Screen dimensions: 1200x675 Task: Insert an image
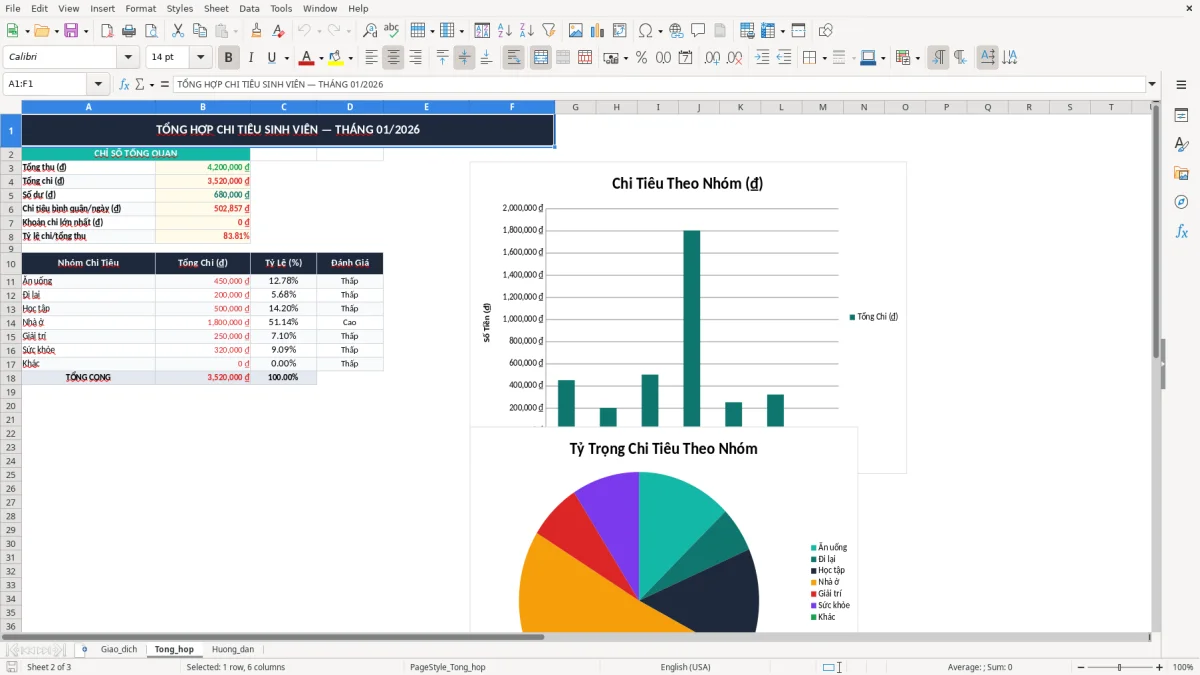tap(576, 31)
